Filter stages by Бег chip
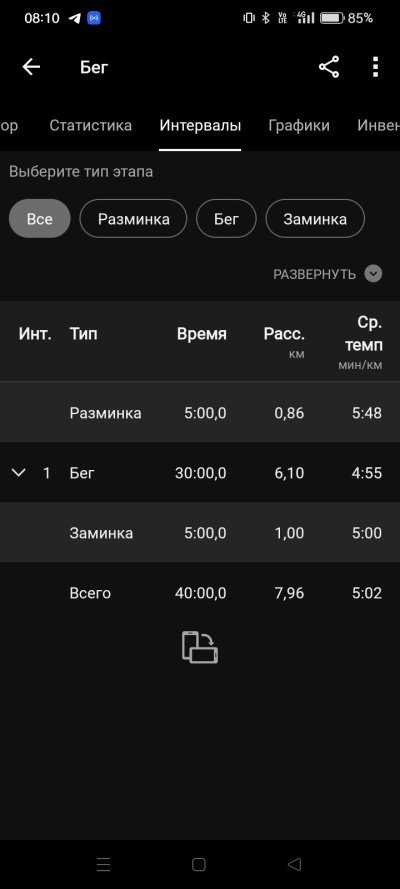Screen dimensions: 400x889 (226, 218)
